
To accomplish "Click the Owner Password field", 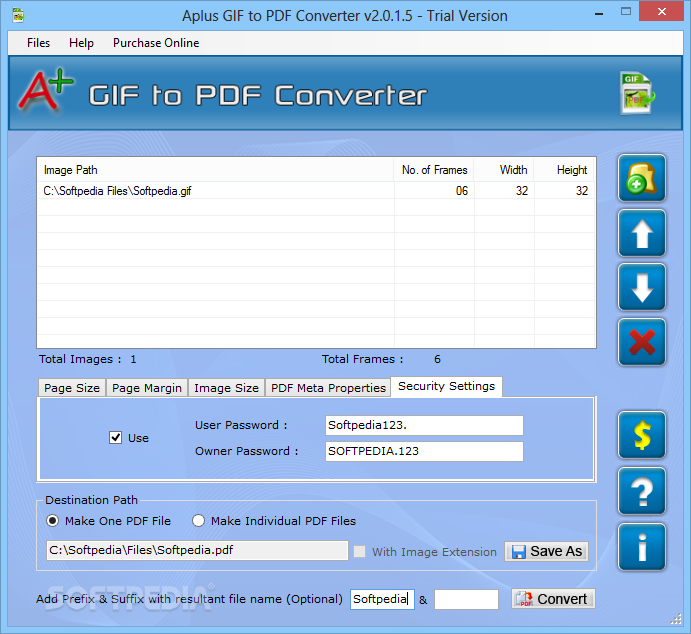I will [424, 451].
